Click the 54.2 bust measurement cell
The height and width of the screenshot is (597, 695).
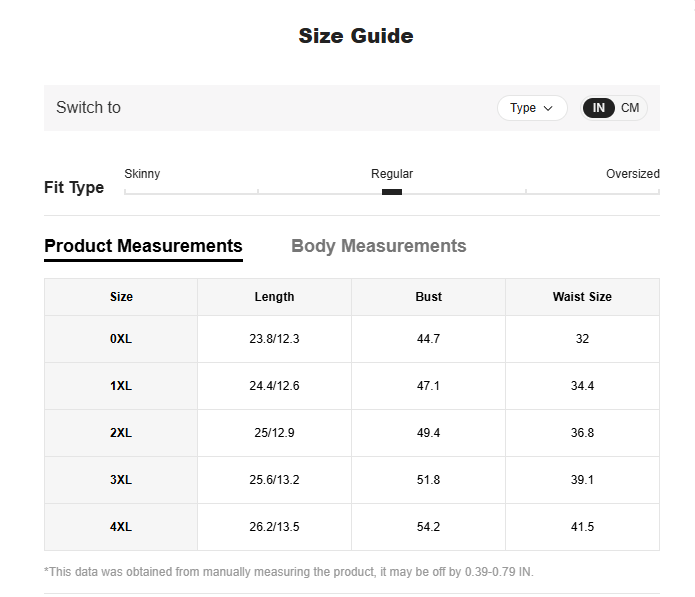click(428, 527)
